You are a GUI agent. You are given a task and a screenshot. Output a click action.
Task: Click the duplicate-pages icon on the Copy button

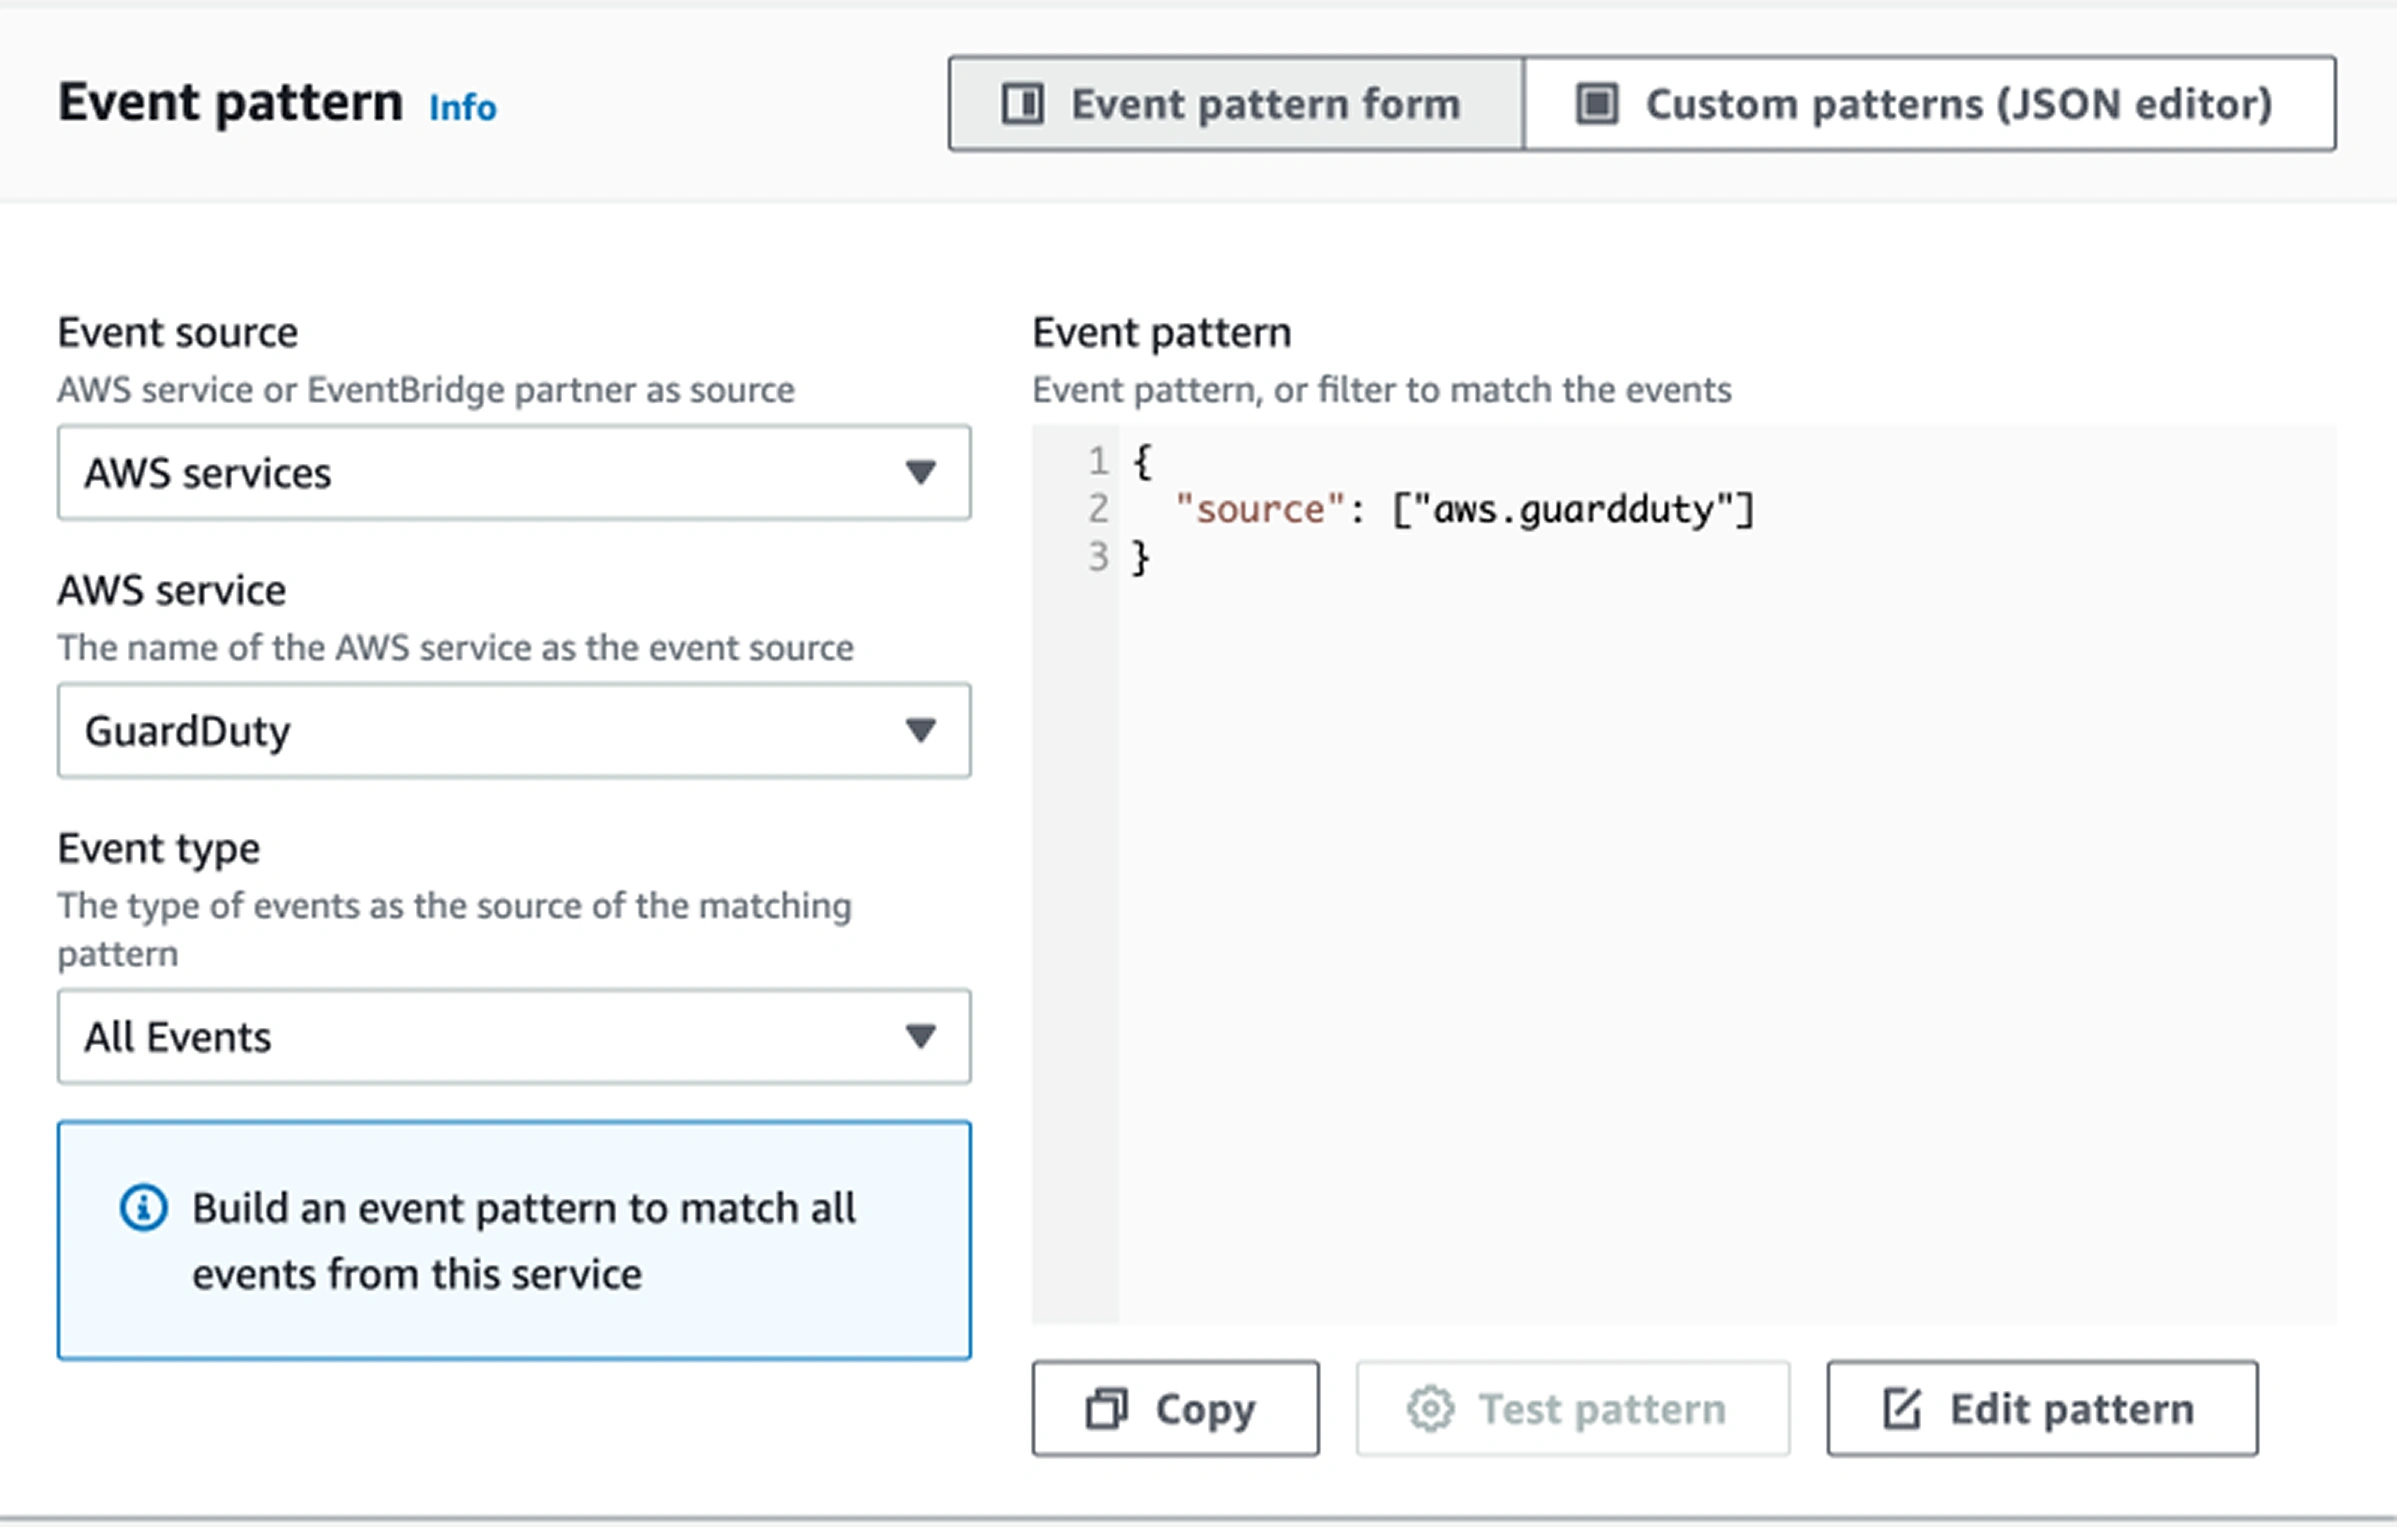click(x=1106, y=1408)
